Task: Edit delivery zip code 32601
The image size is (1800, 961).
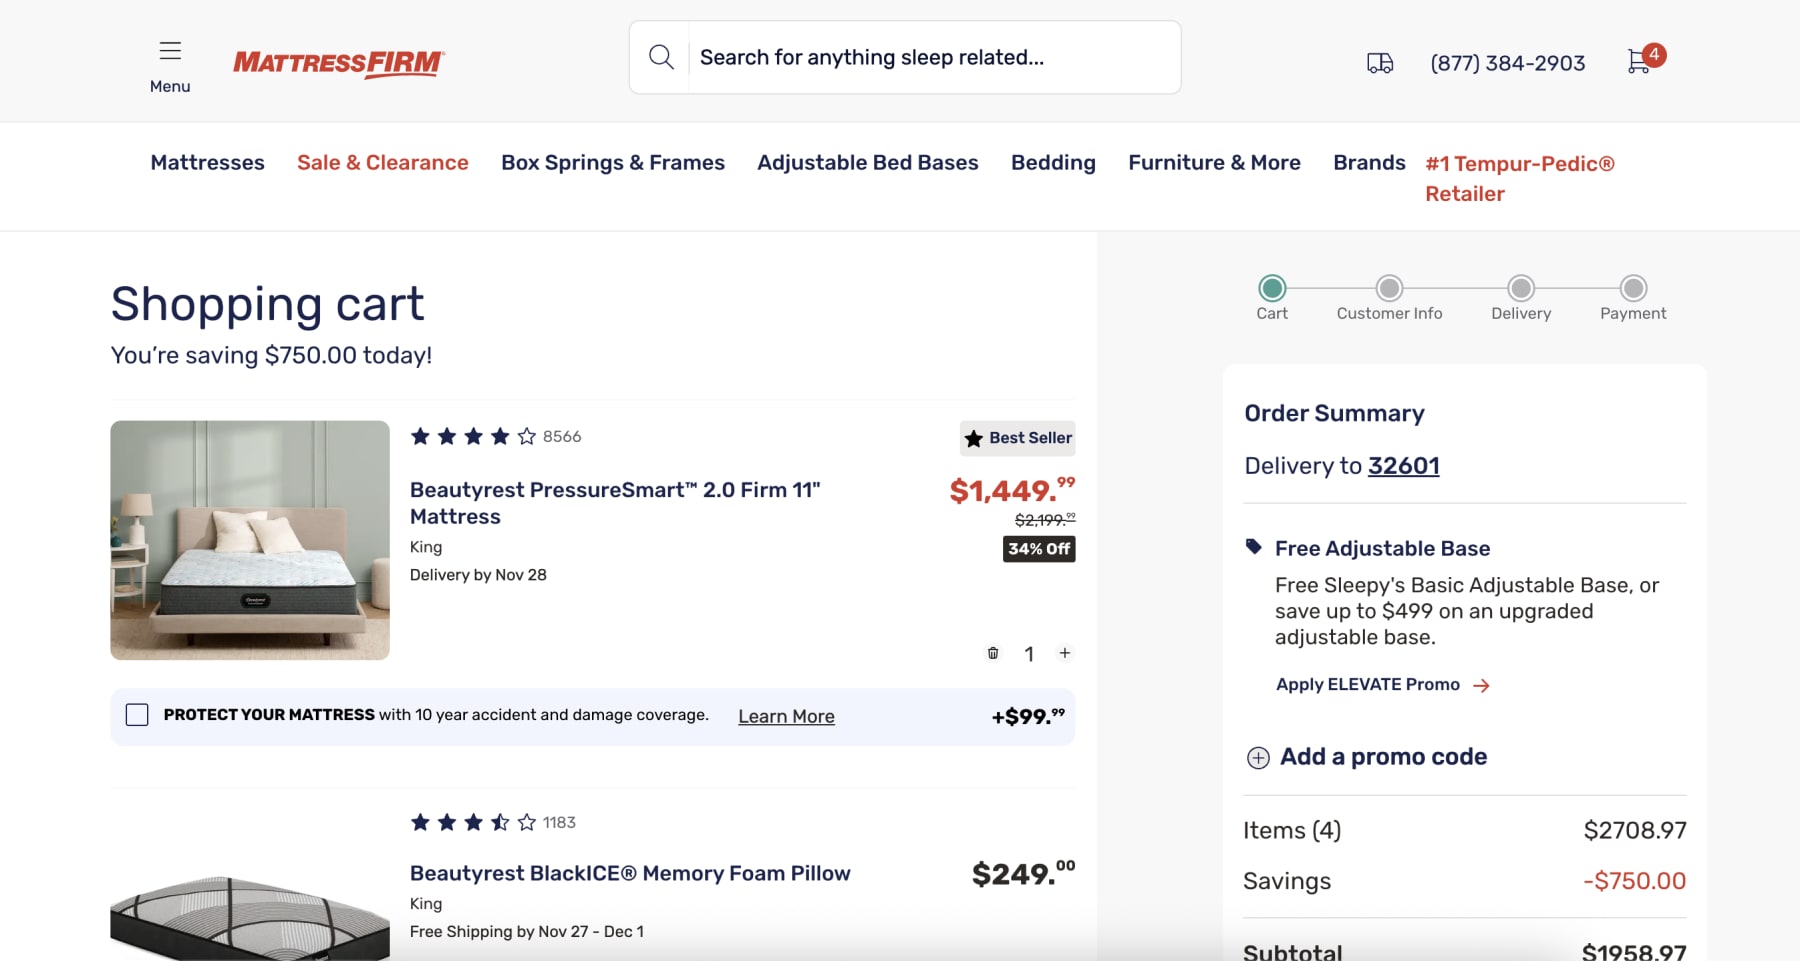Action: tap(1404, 465)
